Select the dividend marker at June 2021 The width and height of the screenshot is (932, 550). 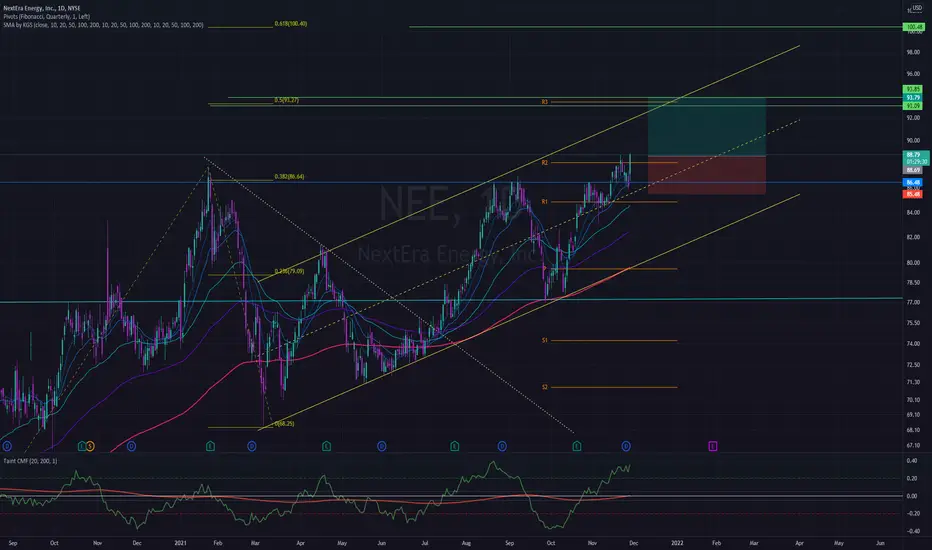pyautogui.click(x=382, y=446)
